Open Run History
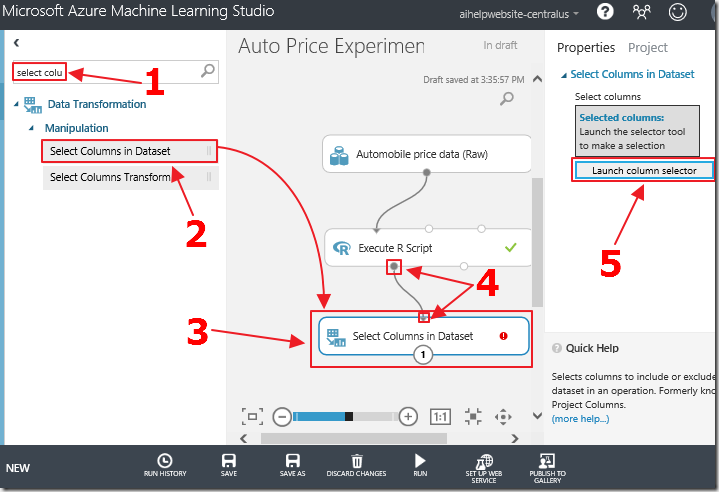 [x=165, y=465]
